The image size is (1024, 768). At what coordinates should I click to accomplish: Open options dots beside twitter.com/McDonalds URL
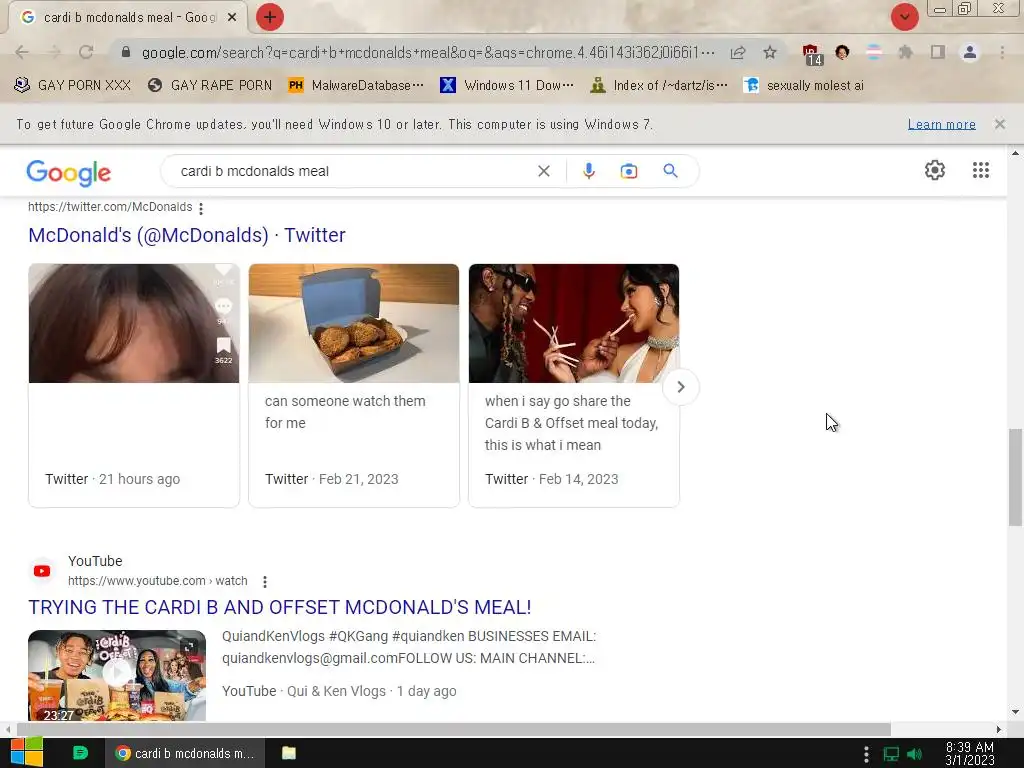pyautogui.click(x=201, y=208)
